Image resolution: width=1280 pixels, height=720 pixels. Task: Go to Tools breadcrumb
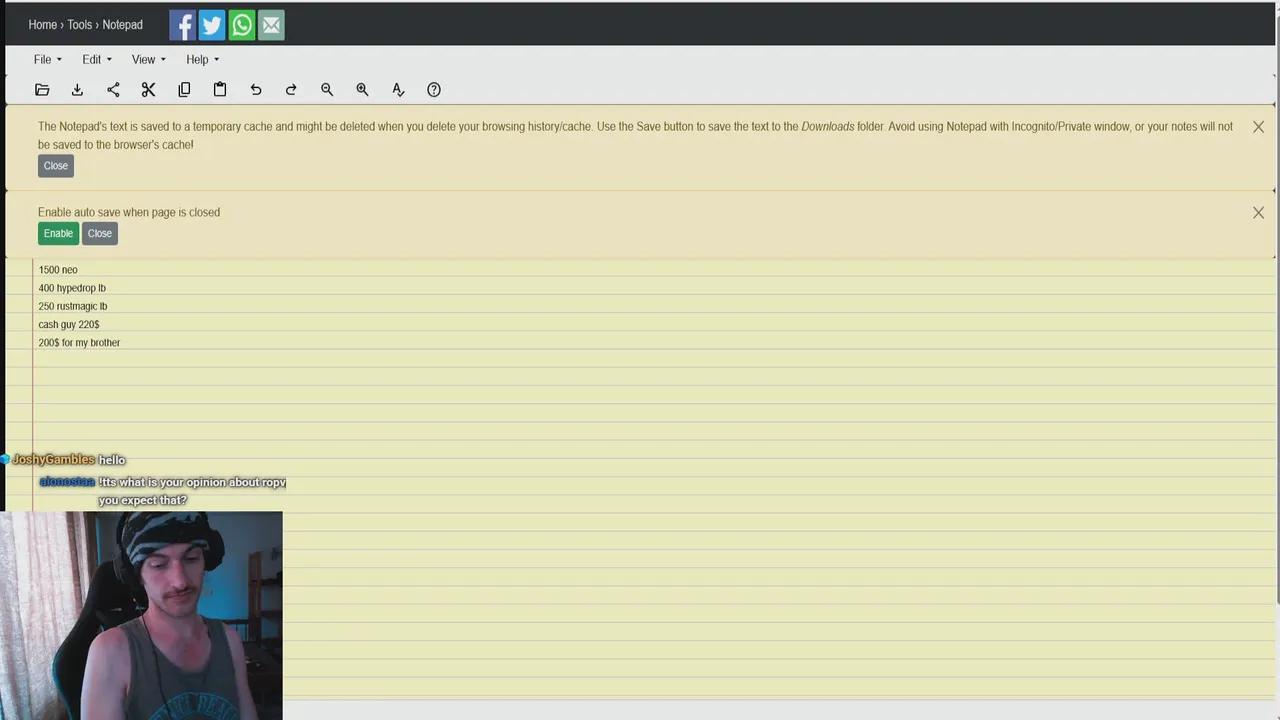pyautogui.click(x=80, y=25)
